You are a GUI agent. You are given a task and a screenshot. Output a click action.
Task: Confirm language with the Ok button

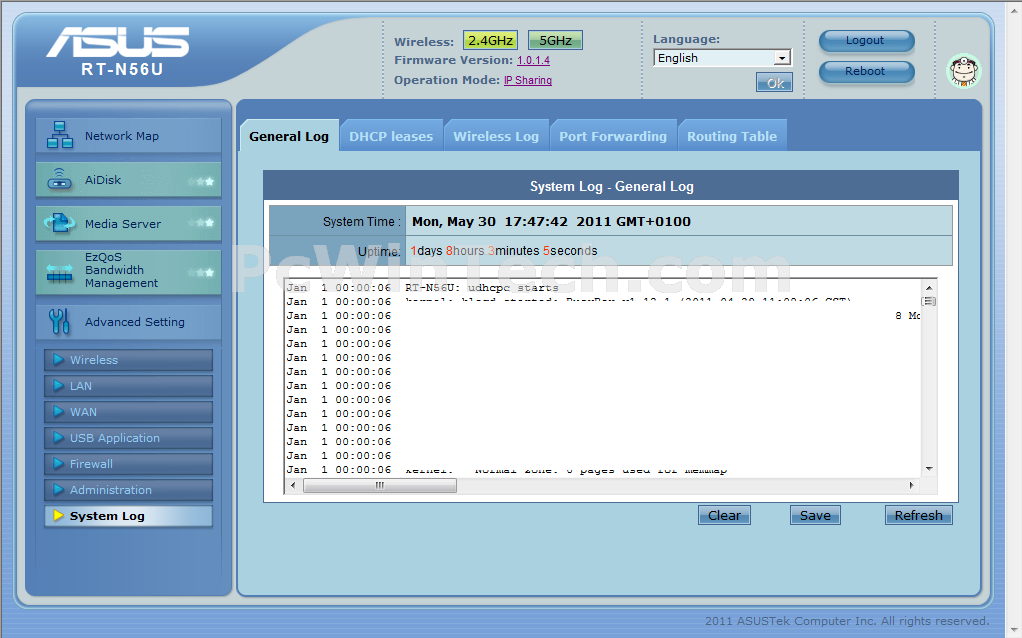point(774,83)
